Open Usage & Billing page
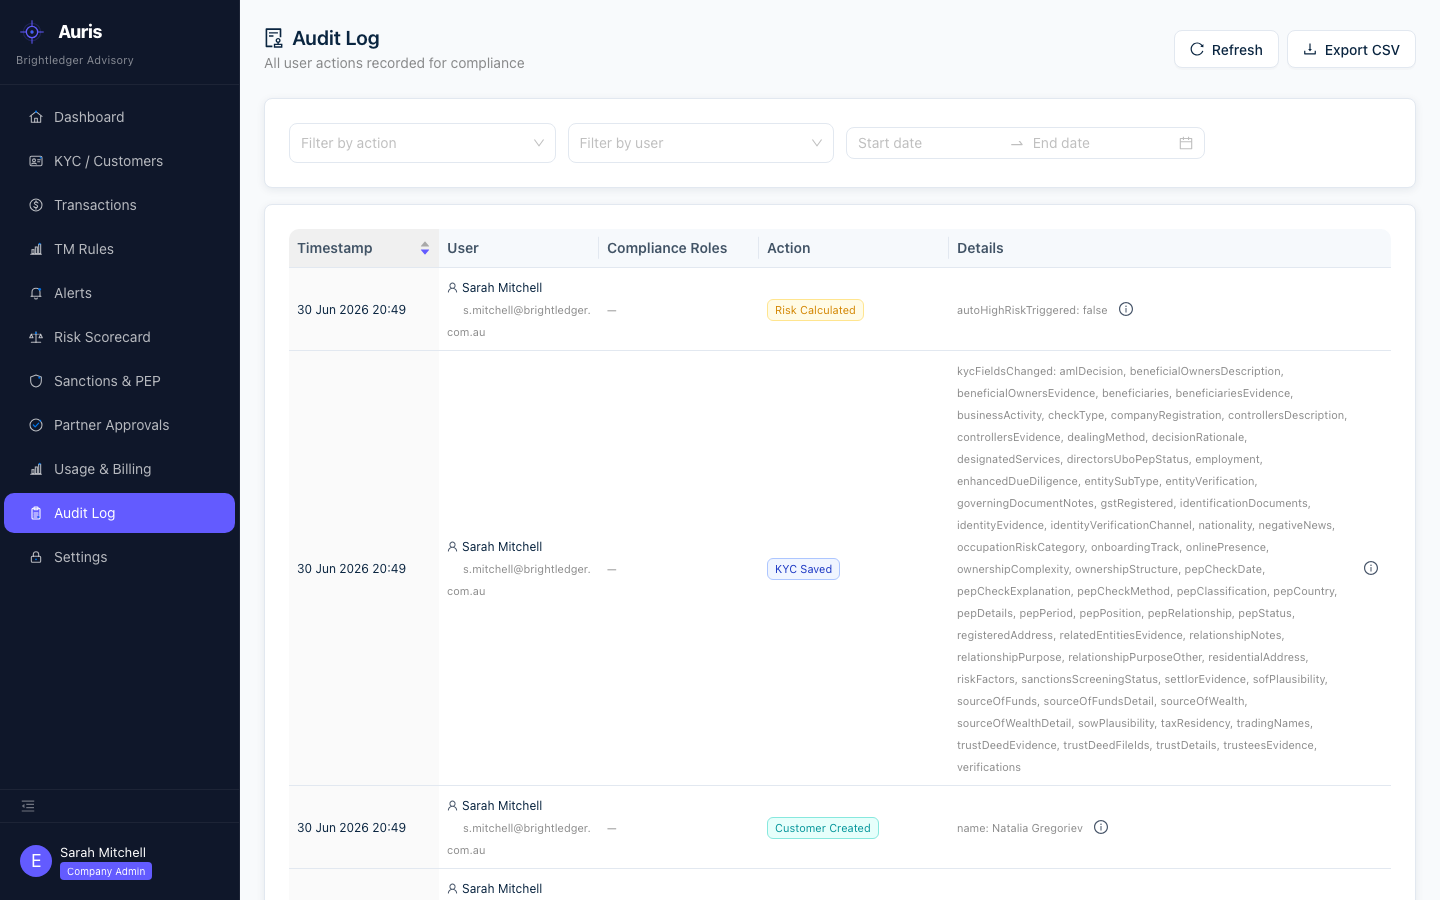Image resolution: width=1440 pixels, height=900 pixels. [119, 469]
